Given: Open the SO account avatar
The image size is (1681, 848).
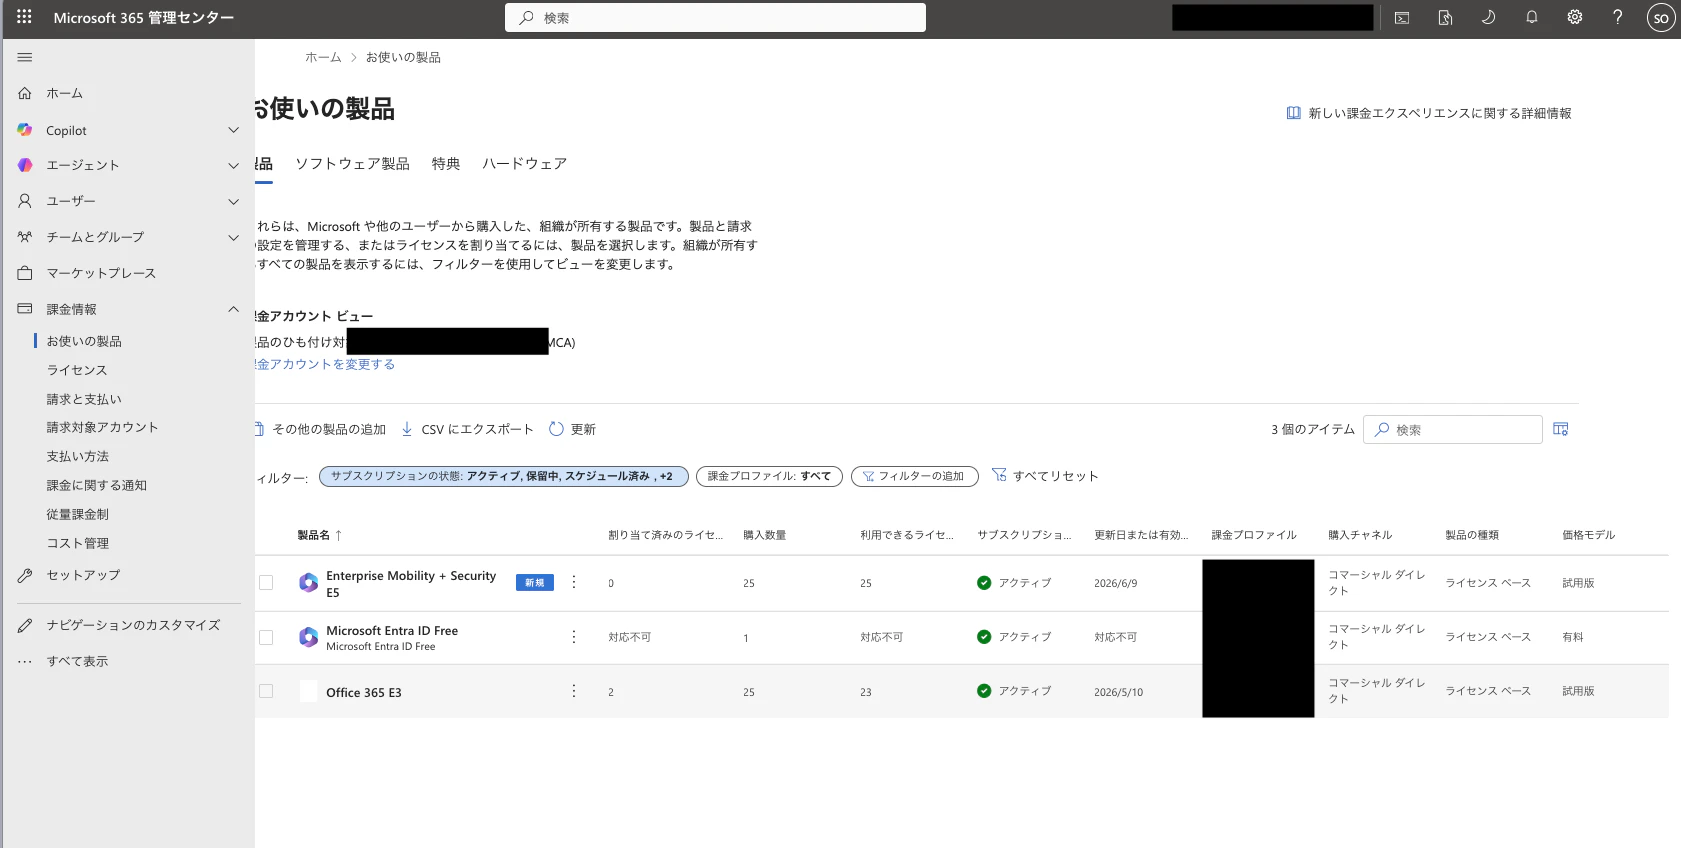Looking at the screenshot, I should click(1661, 18).
